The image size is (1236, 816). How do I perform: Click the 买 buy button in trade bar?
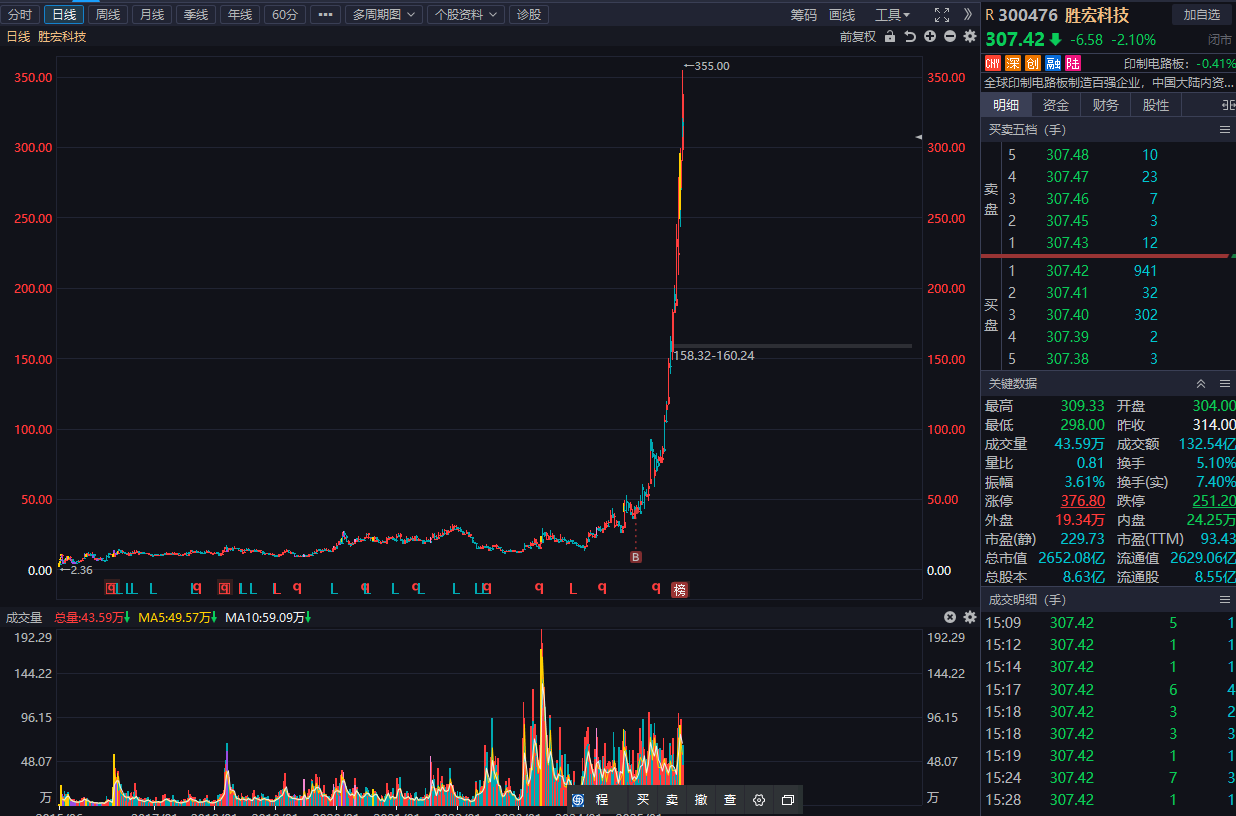pos(643,800)
